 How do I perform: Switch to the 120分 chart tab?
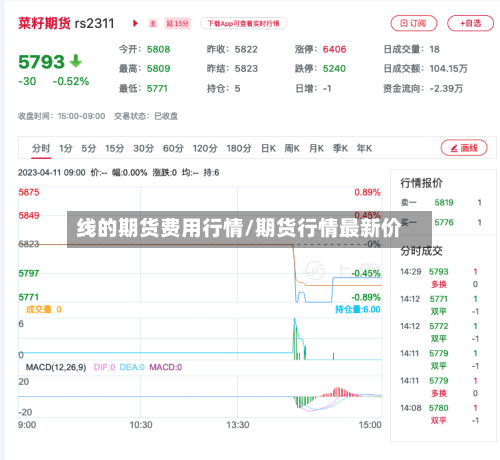click(x=205, y=148)
